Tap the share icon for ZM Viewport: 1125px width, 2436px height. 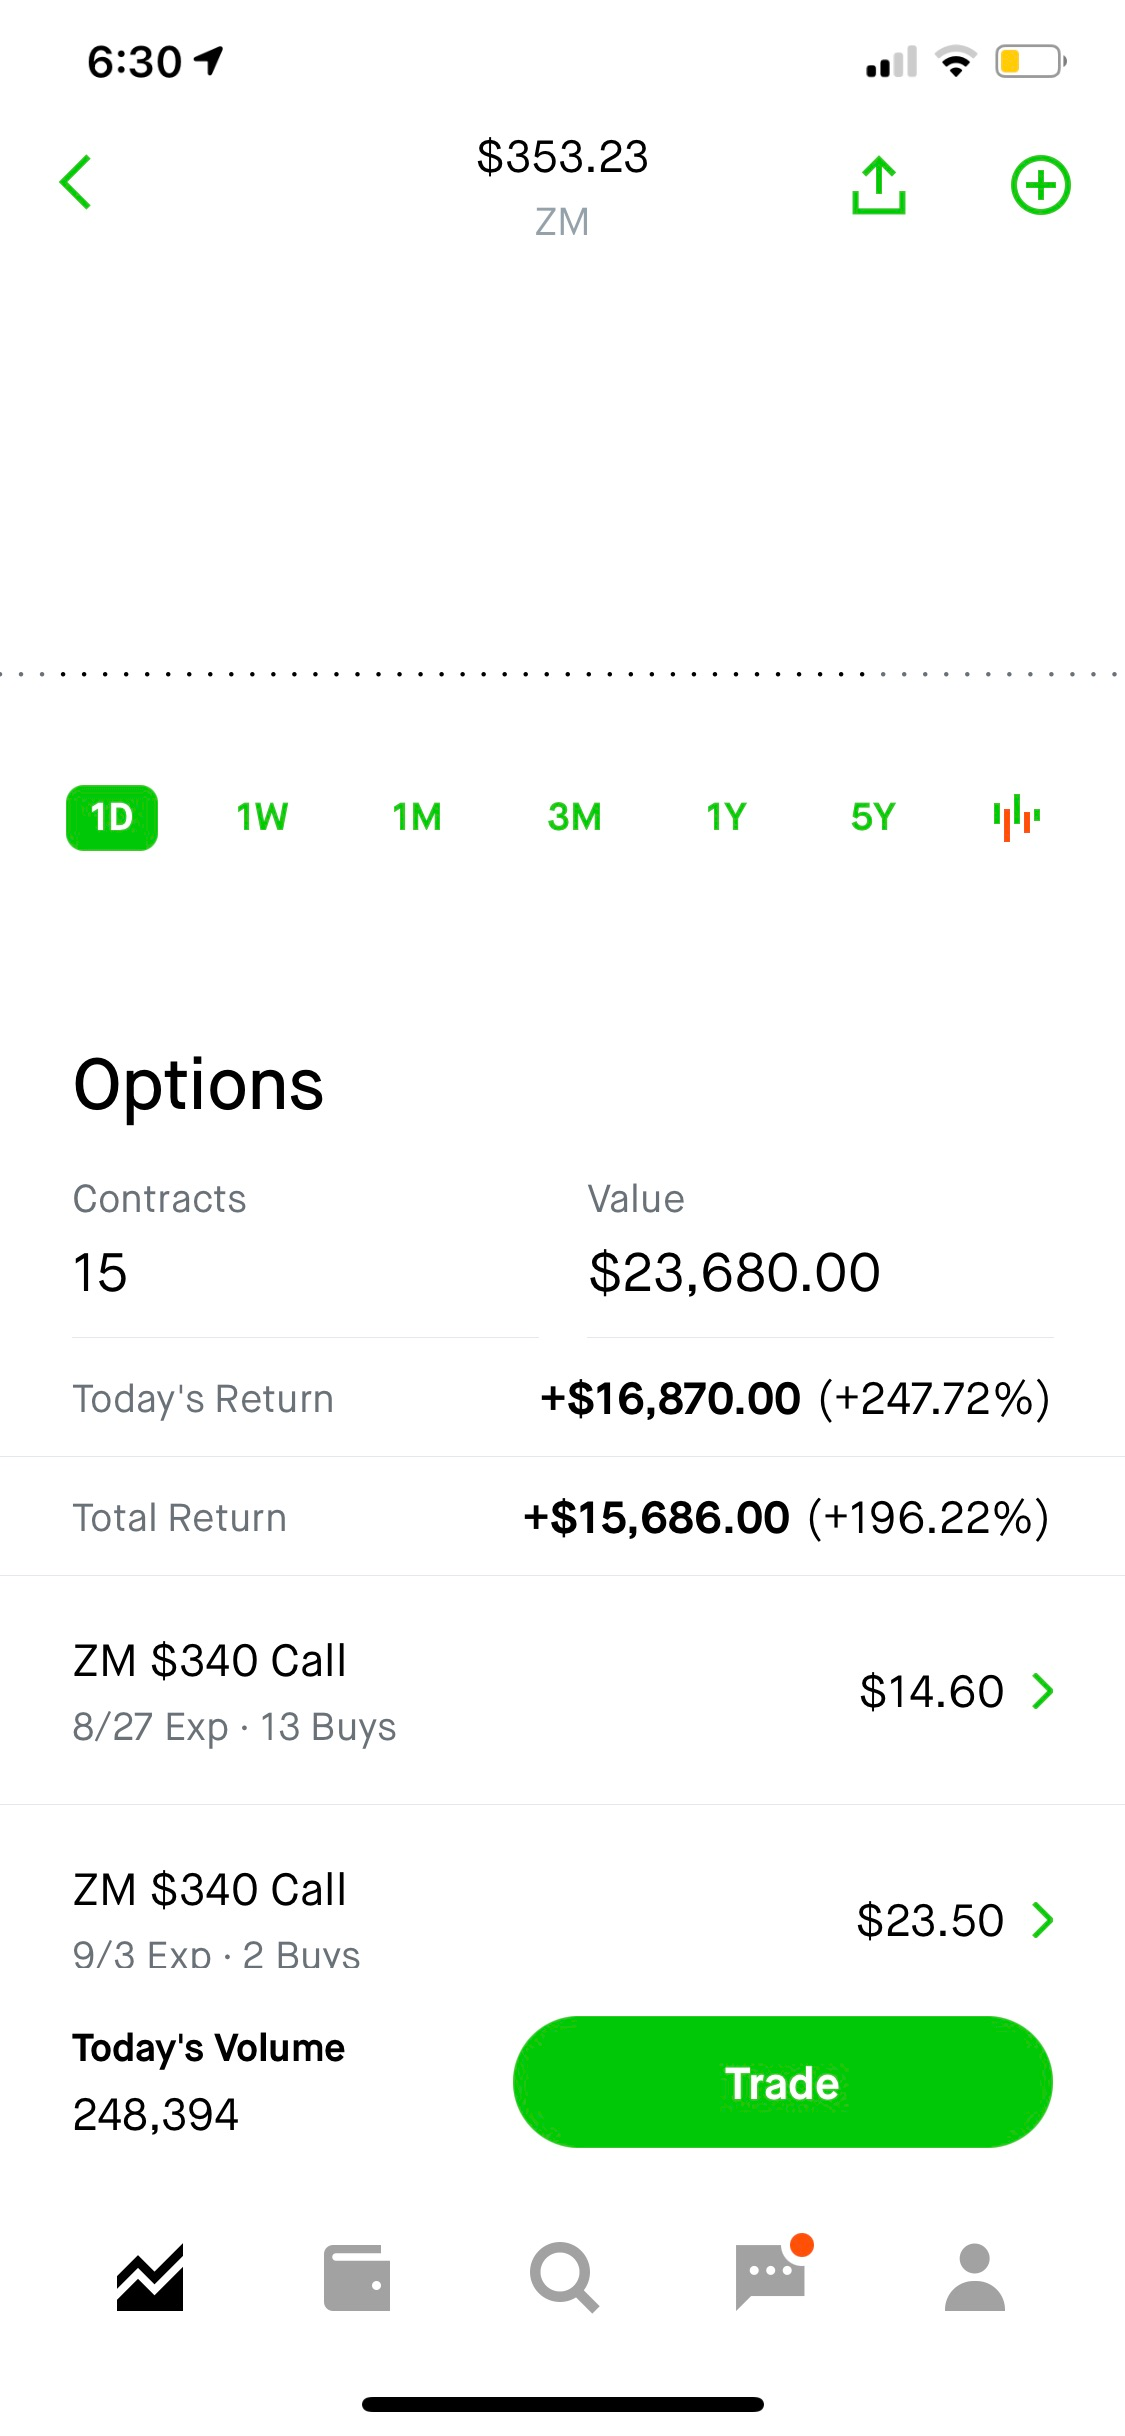point(878,185)
